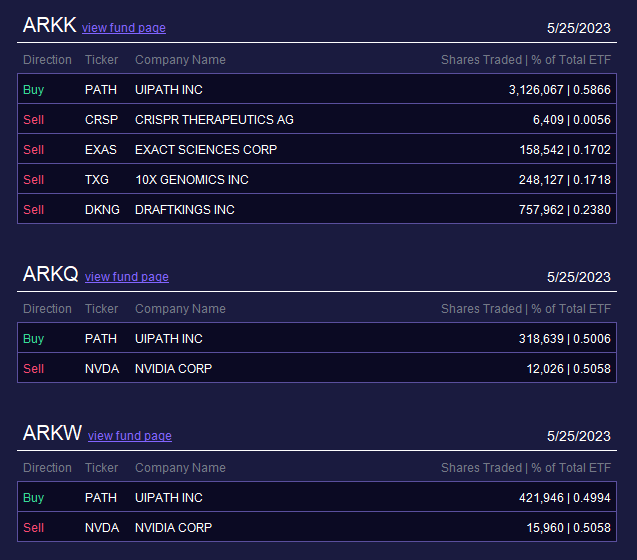637x560 pixels.
Task: Click the EXAS ticker
Action: 101,150
